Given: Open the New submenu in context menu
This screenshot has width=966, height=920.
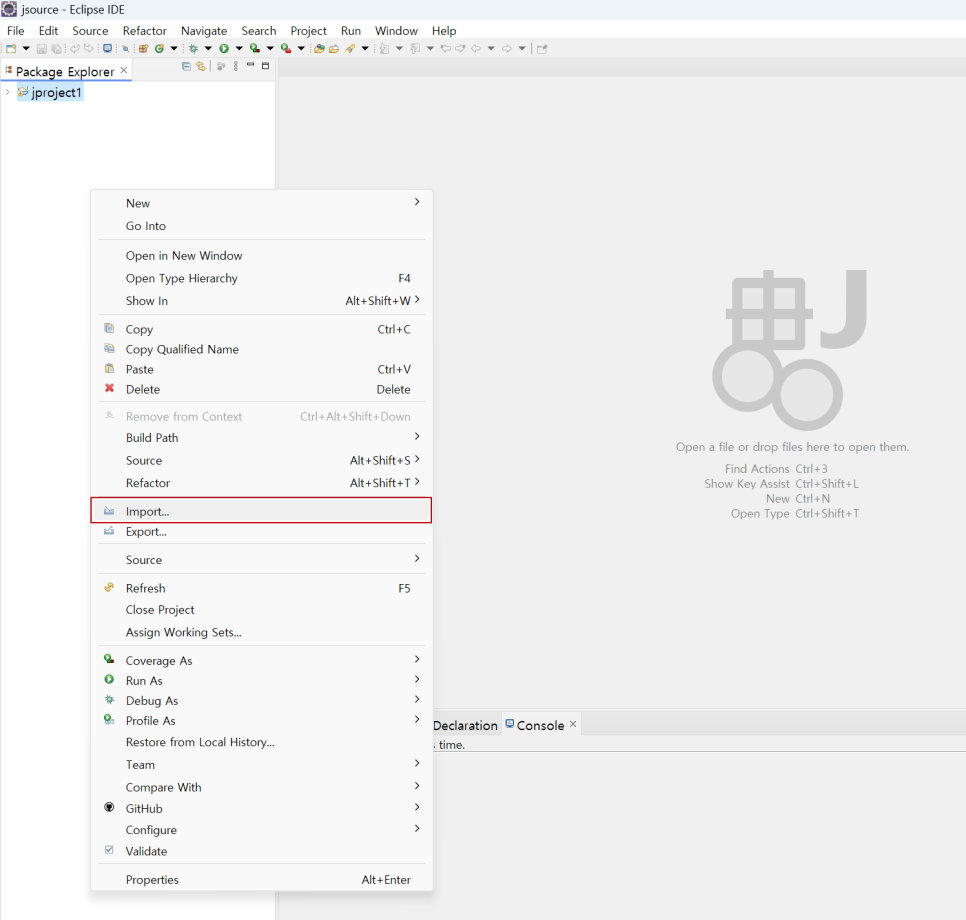Looking at the screenshot, I should [261, 203].
